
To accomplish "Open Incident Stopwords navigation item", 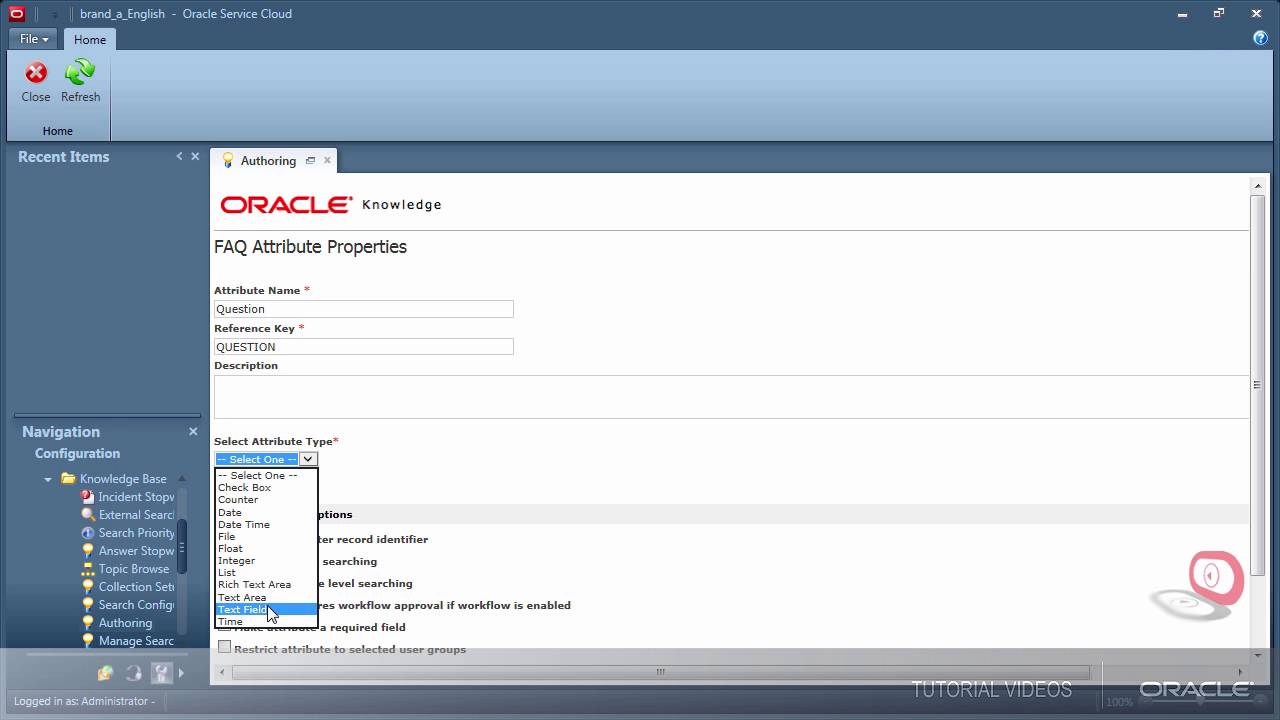I will pyautogui.click(x=136, y=497).
